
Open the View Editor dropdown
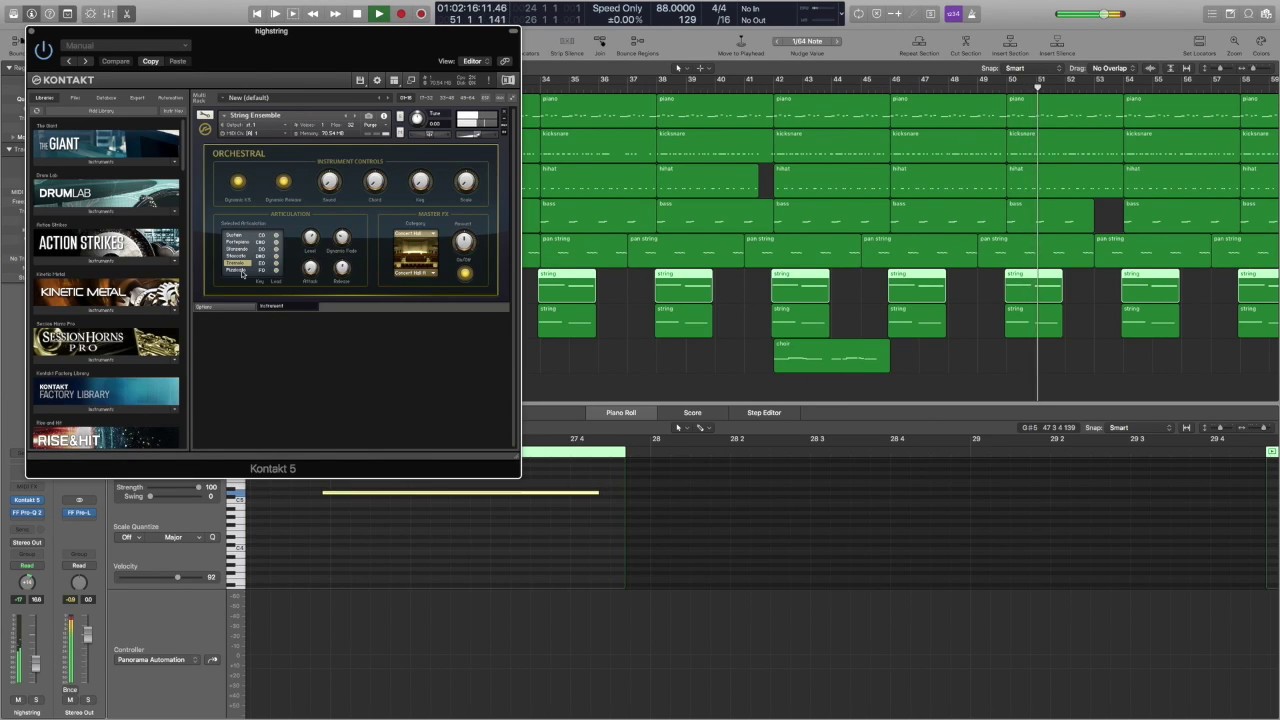[x=475, y=61]
